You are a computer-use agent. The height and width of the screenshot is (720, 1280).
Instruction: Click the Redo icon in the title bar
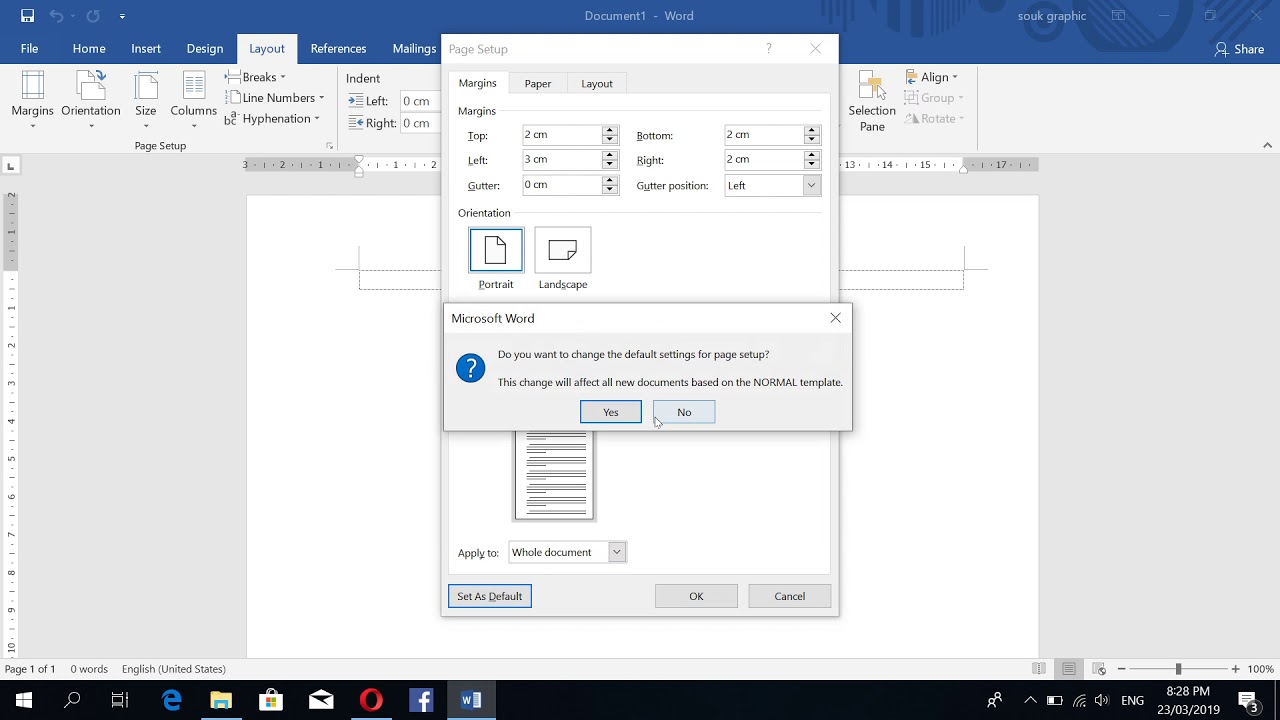click(93, 16)
